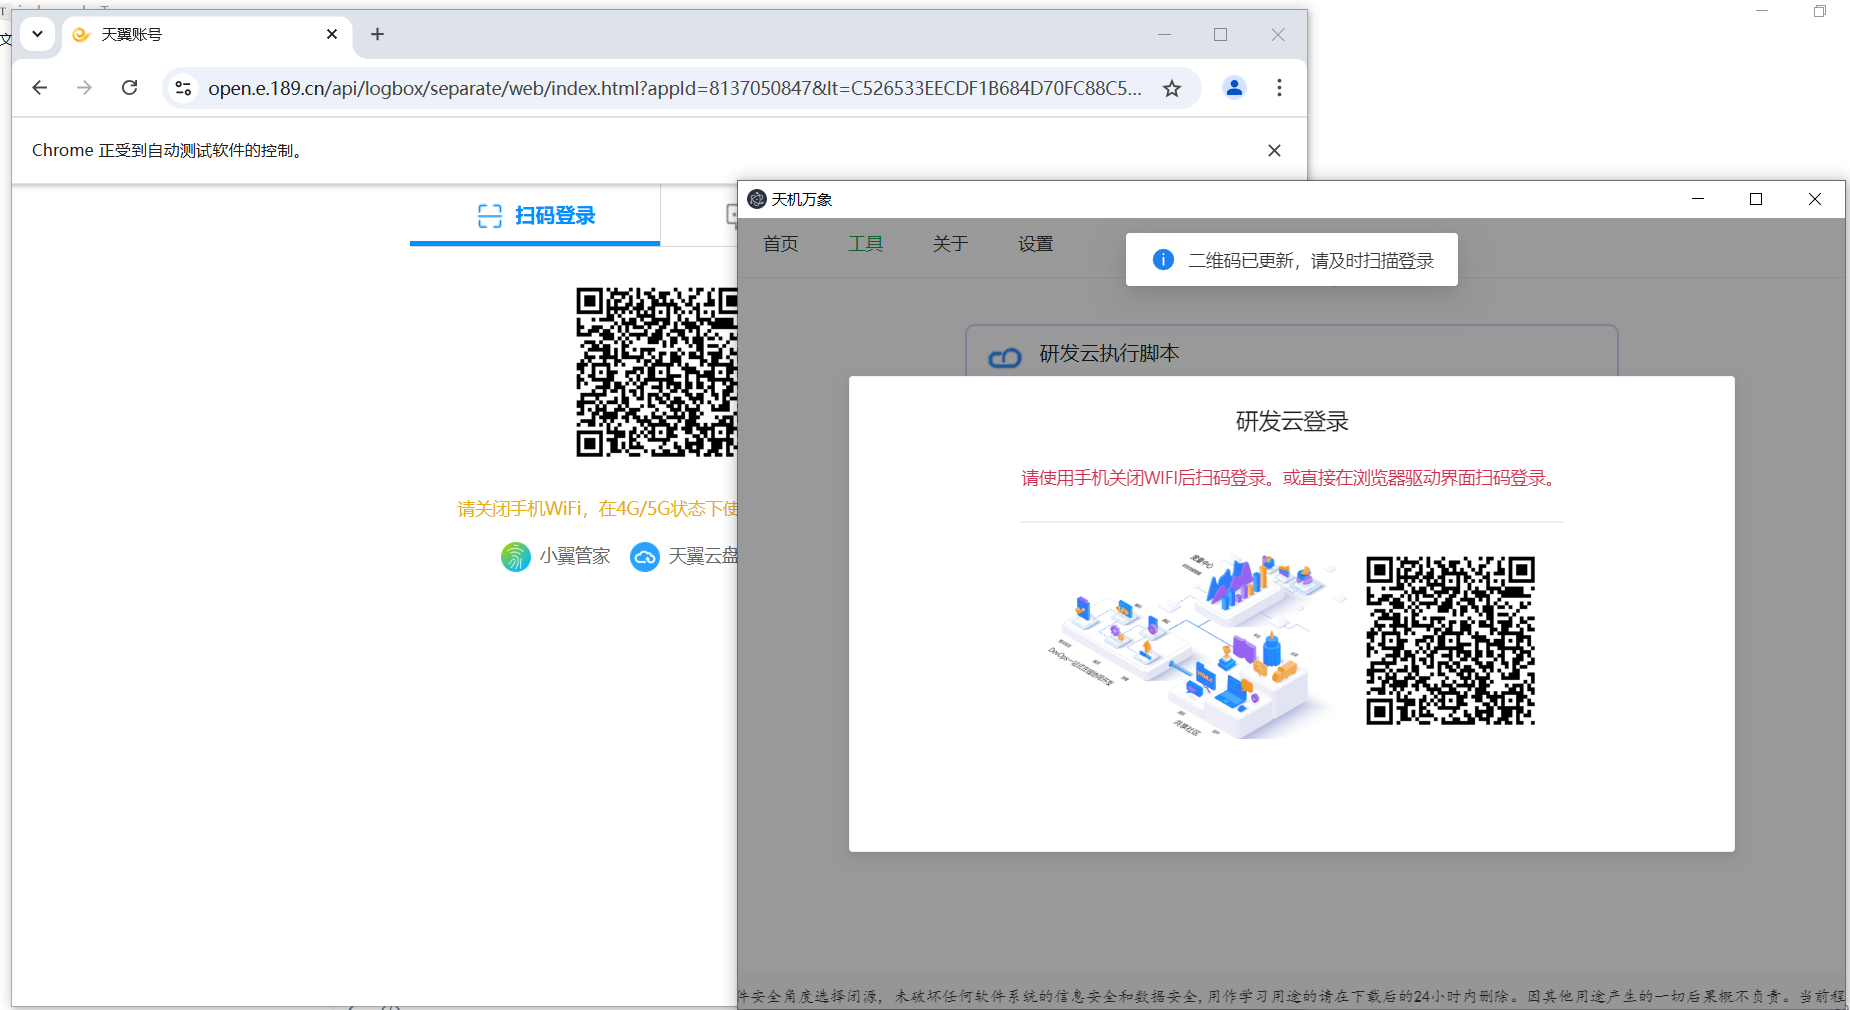Open the Chrome profile avatar
Viewport: 1850px width, 1010px height.
pyautogui.click(x=1234, y=88)
